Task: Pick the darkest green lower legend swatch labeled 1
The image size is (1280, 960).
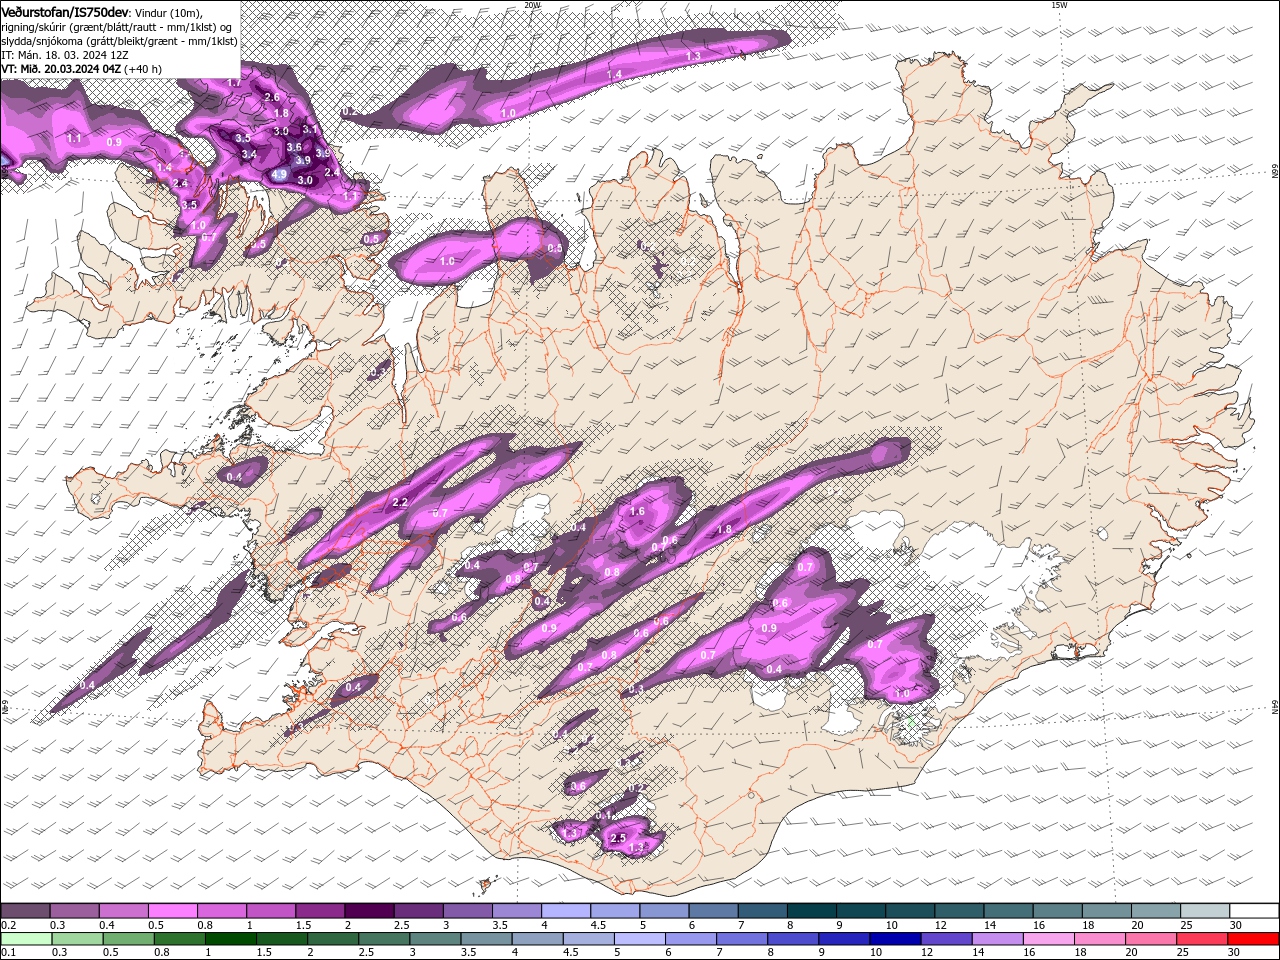Action: (230, 939)
